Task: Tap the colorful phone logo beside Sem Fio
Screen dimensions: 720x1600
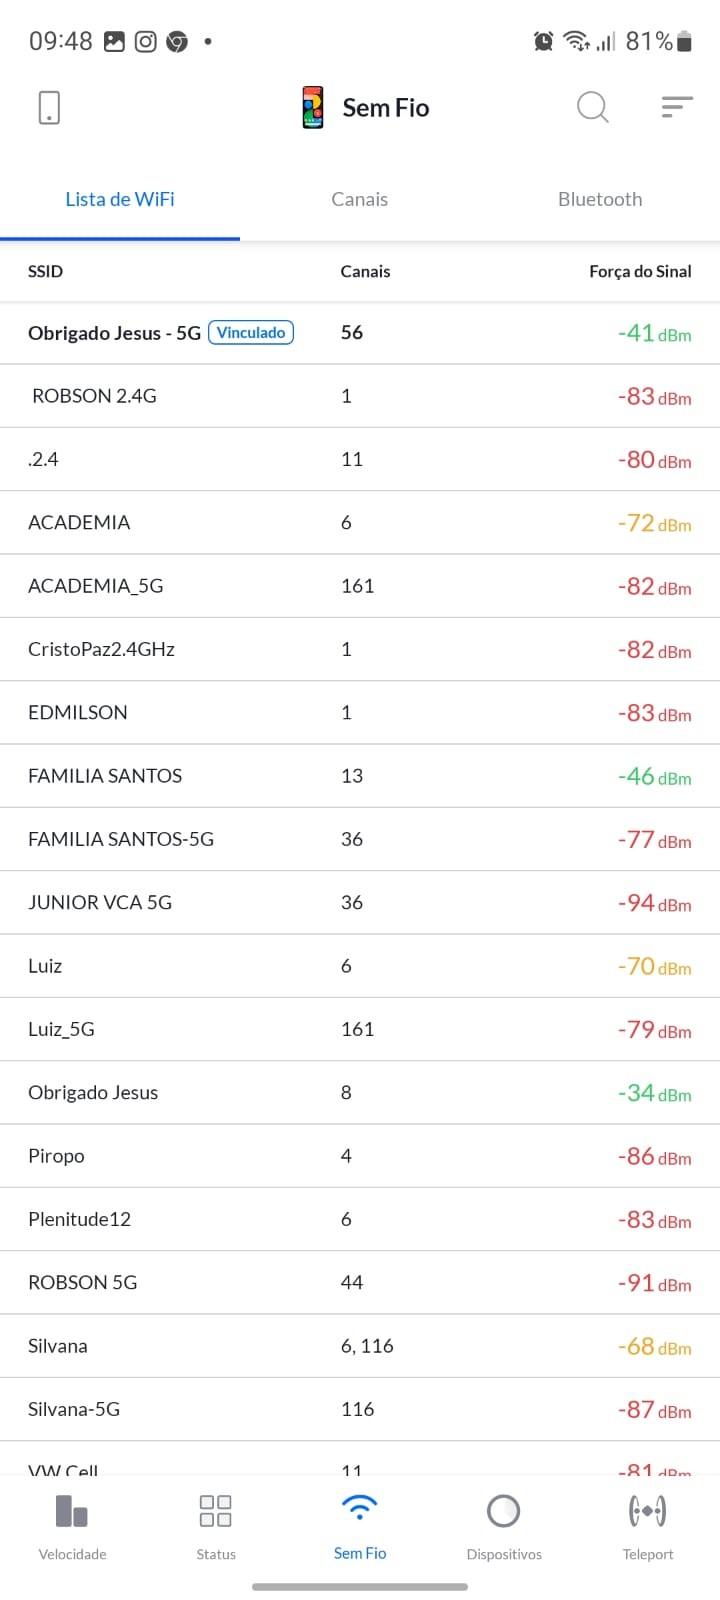Action: point(313,107)
